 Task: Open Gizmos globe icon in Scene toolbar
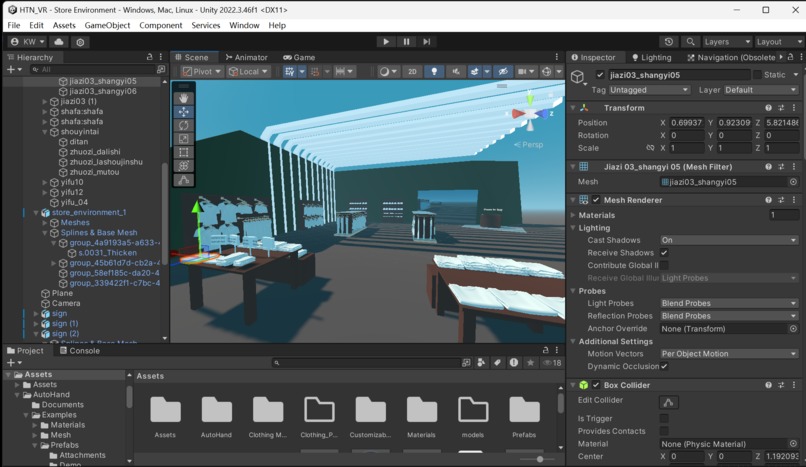[x=547, y=71]
